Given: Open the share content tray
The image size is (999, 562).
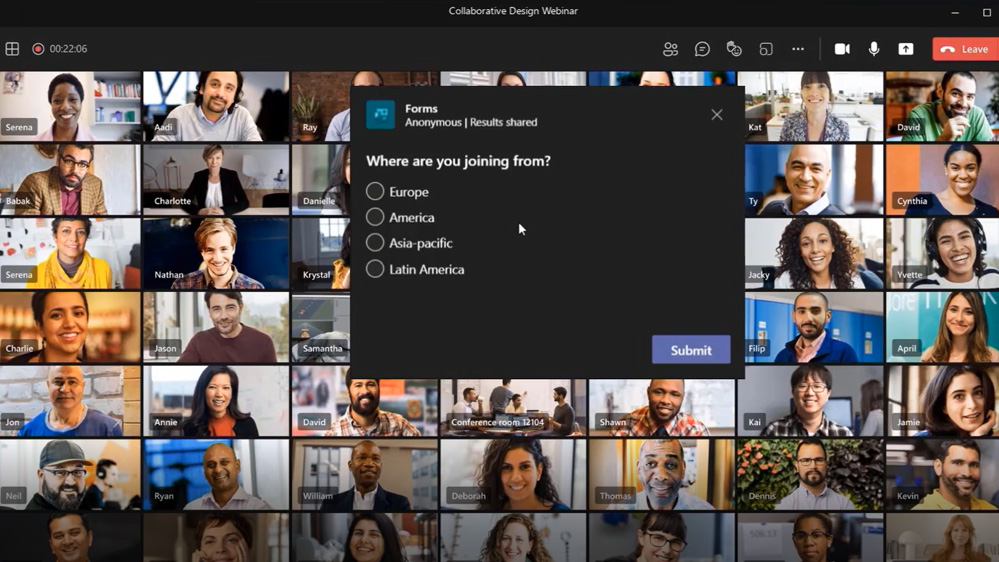Looking at the screenshot, I should pyautogui.click(x=906, y=48).
